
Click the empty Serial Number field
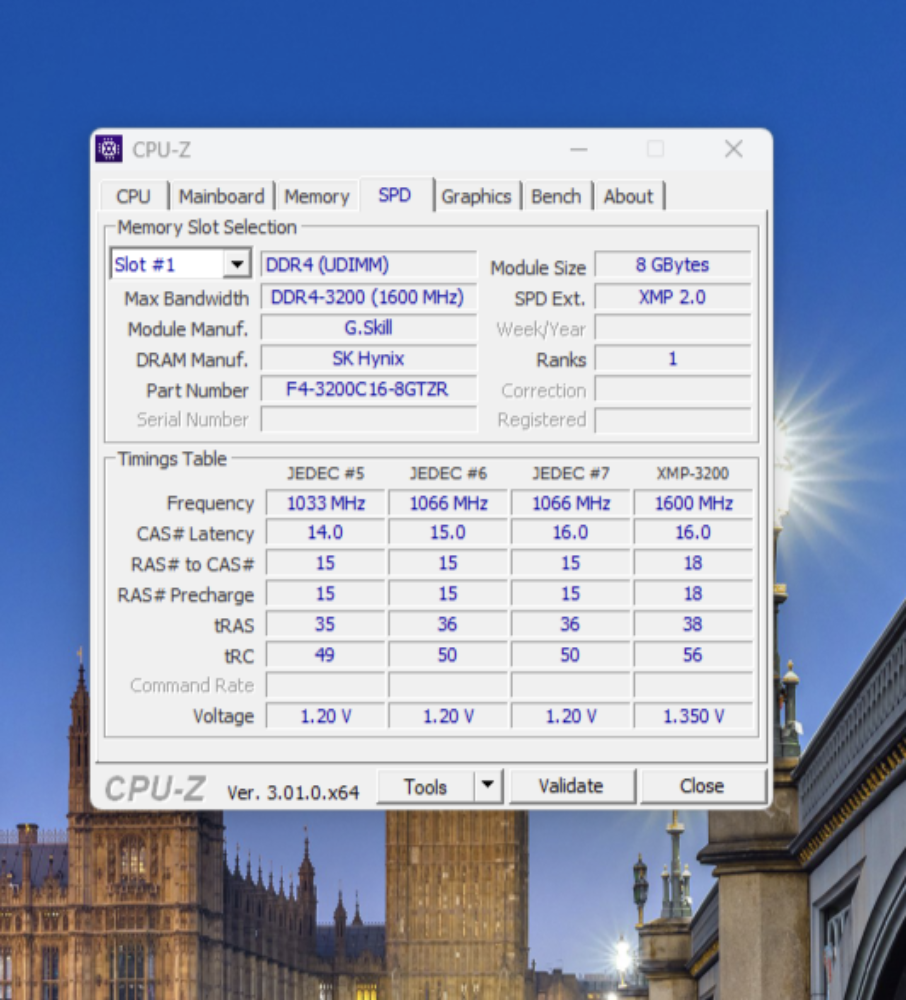[x=369, y=420]
